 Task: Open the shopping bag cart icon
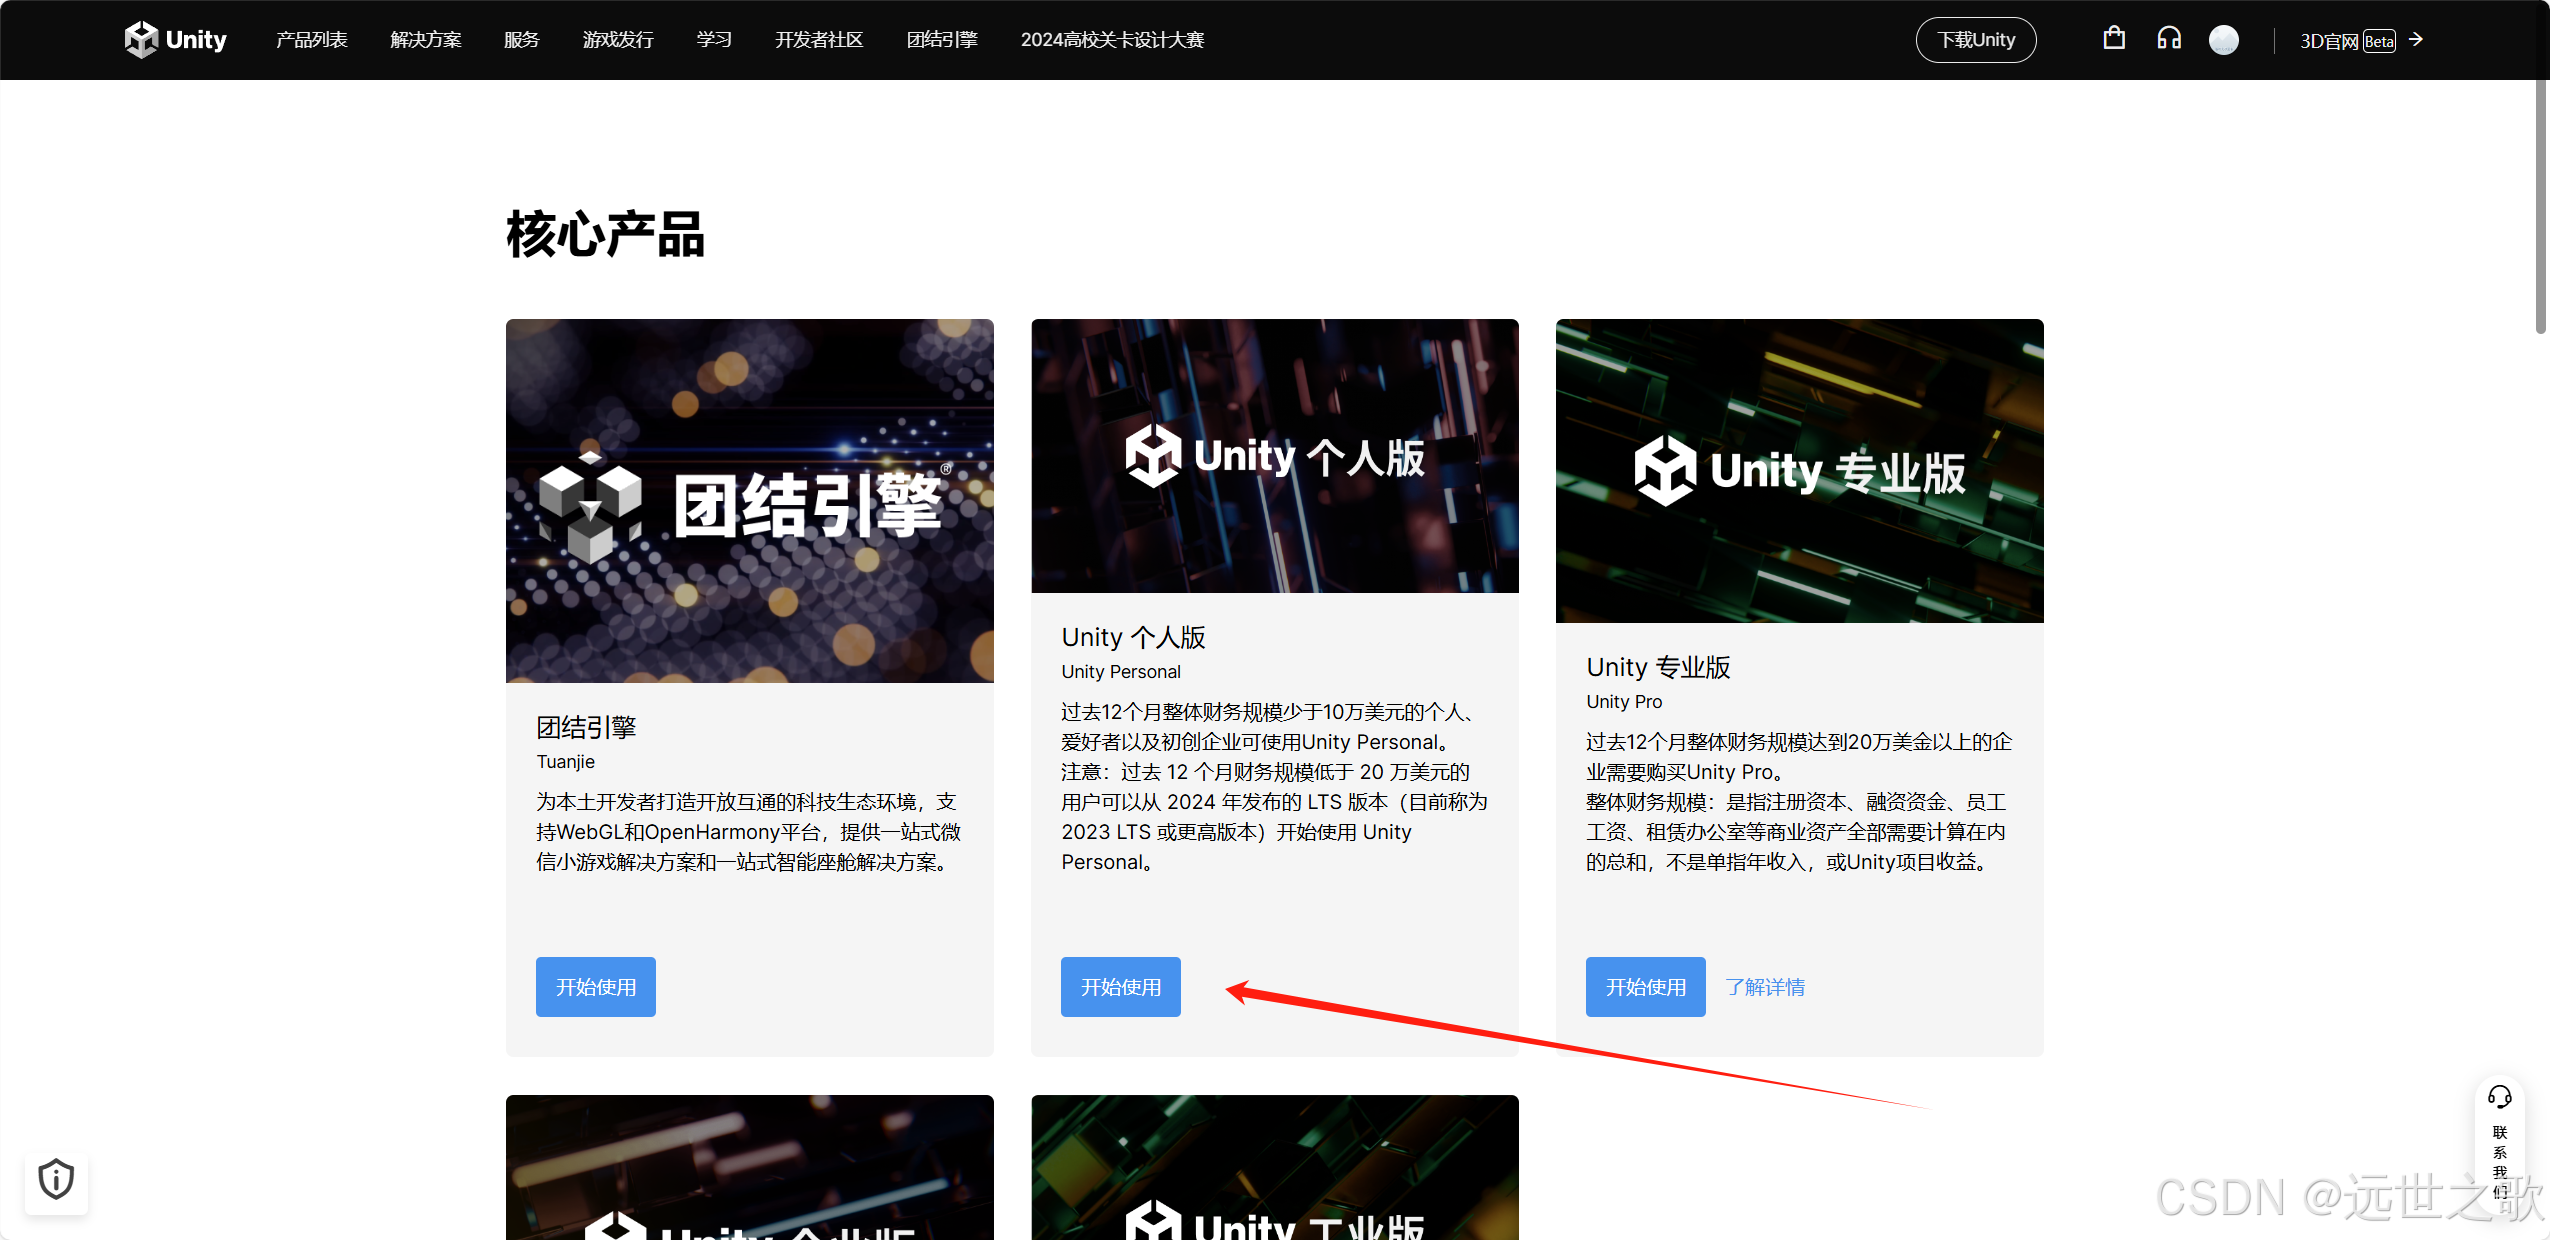[2113, 39]
